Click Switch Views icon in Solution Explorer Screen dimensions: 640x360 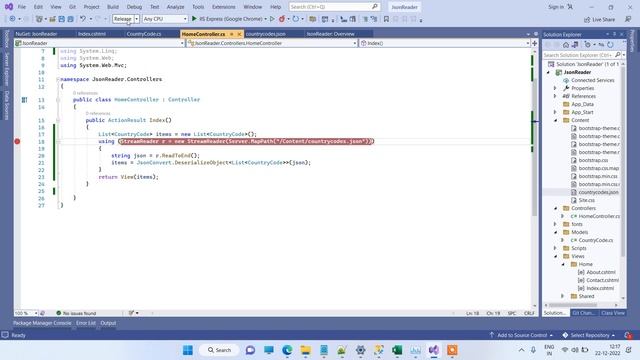click(x=575, y=45)
